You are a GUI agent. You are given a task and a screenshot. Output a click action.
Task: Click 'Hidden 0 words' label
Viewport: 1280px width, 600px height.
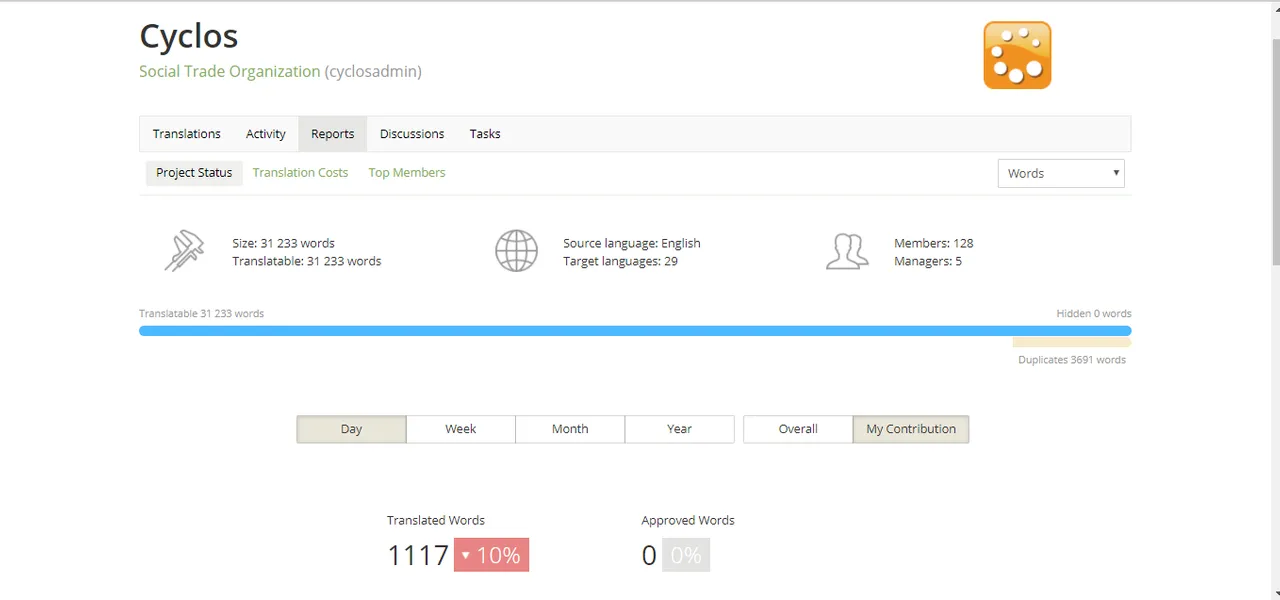1094,313
